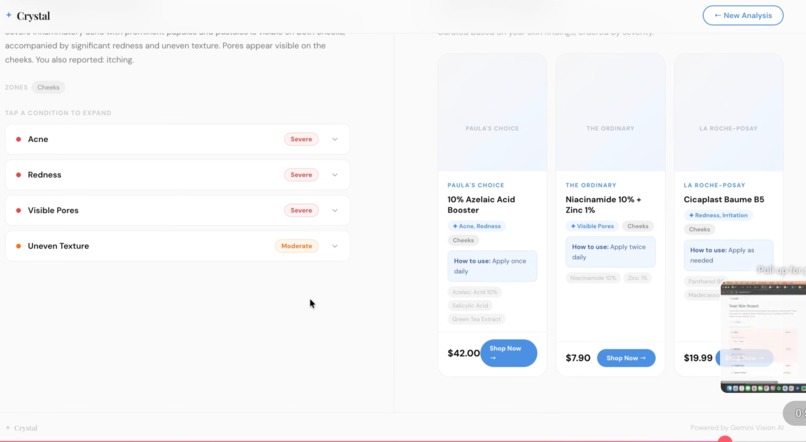Click the Powered by Gemini Vision AI text
Screen dimensions: 806x442
(737, 428)
